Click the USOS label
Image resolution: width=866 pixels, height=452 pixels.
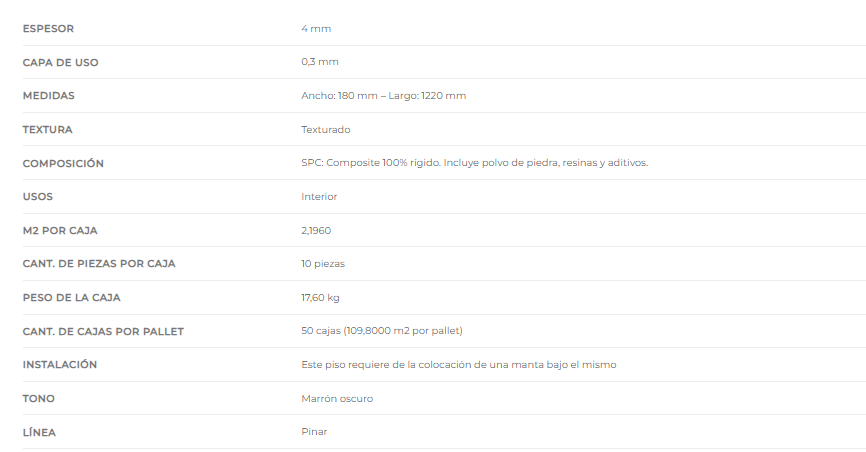[38, 197]
